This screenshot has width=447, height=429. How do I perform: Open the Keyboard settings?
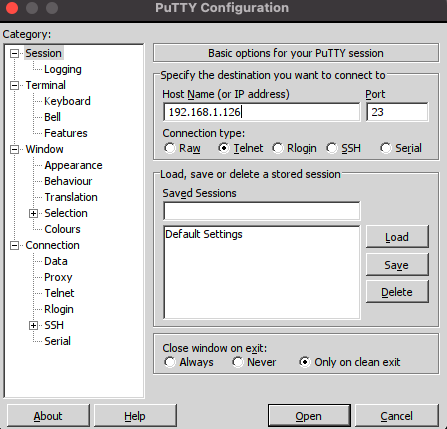(67, 101)
